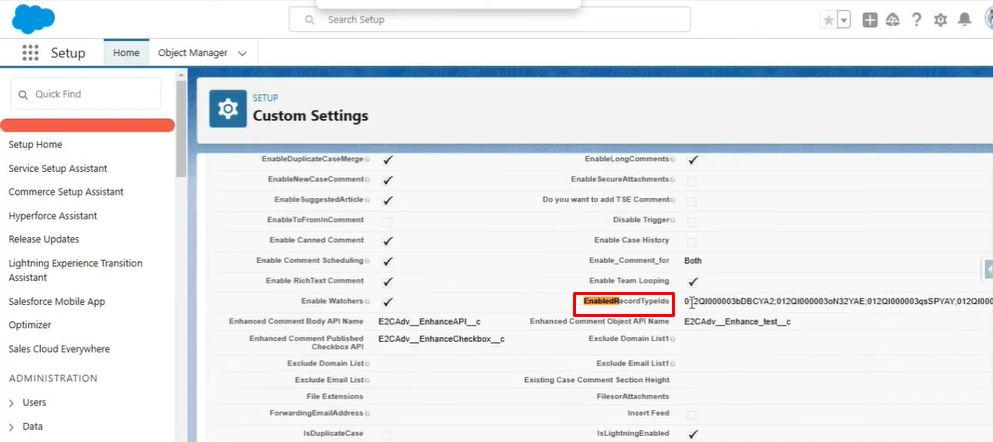Toggle the Disable Trigger checkbox

point(692,222)
